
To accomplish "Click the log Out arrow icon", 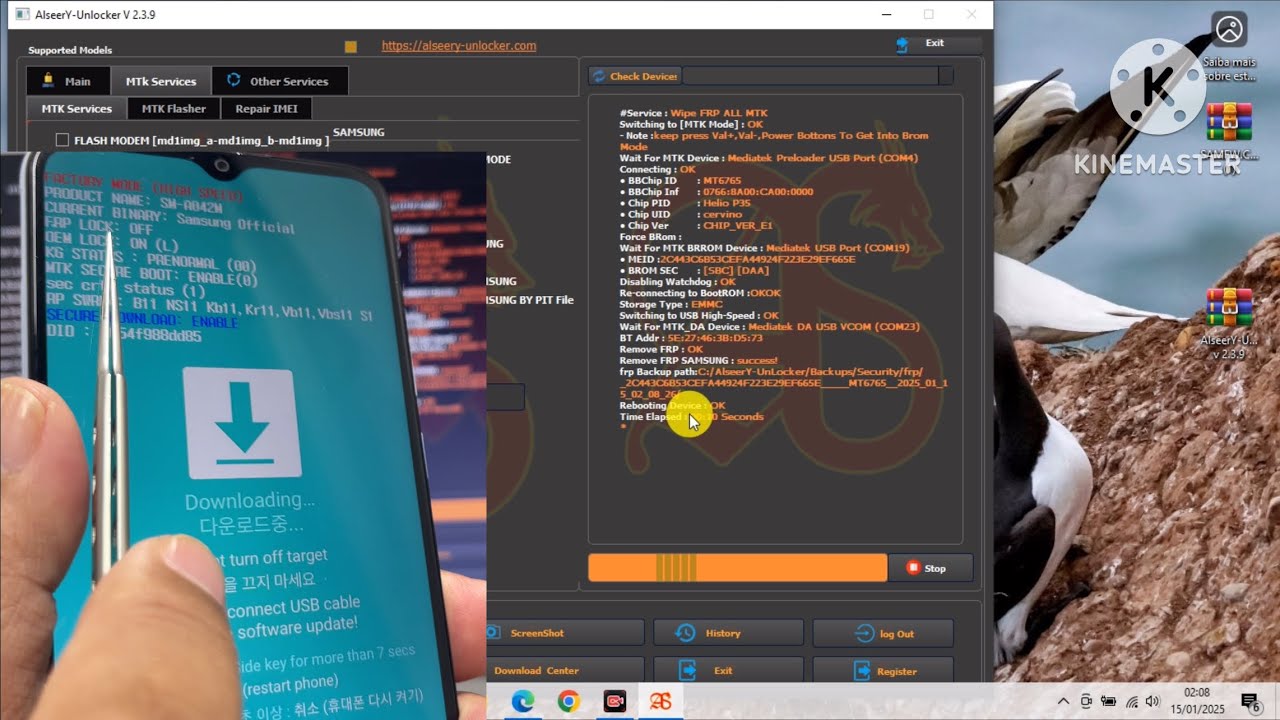I will [x=864, y=633].
